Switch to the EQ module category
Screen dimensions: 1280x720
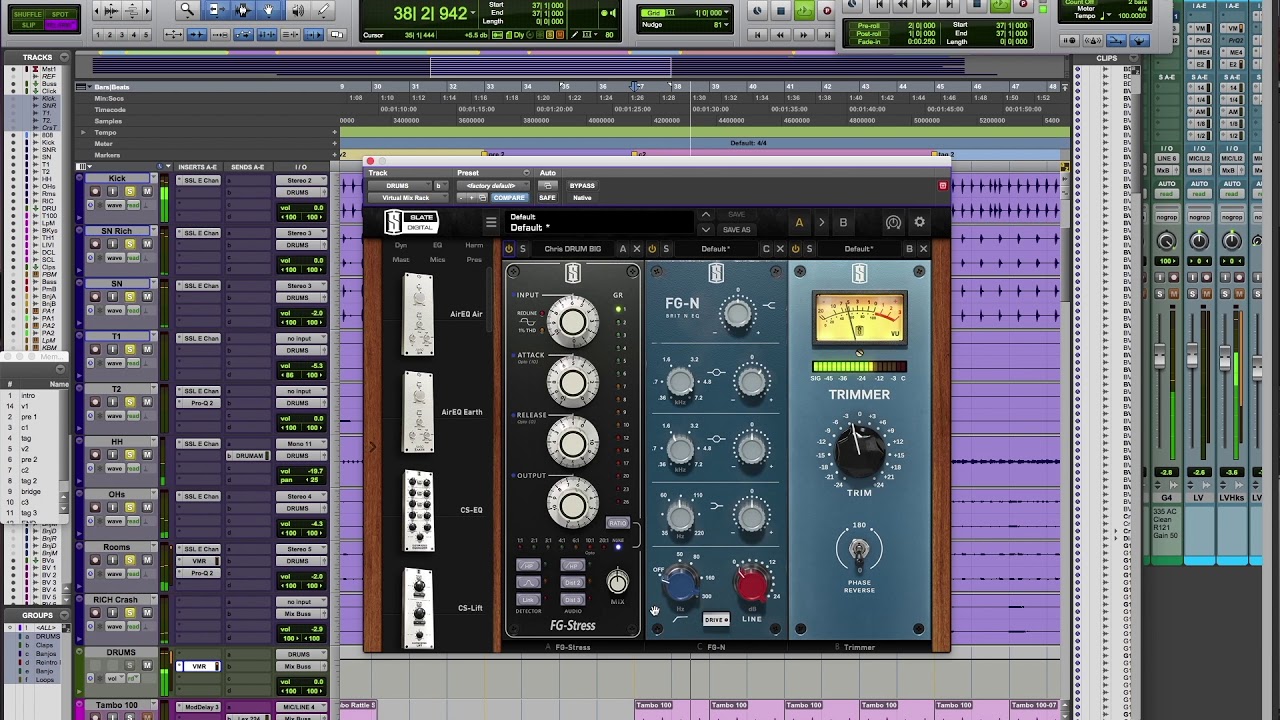coord(437,245)
